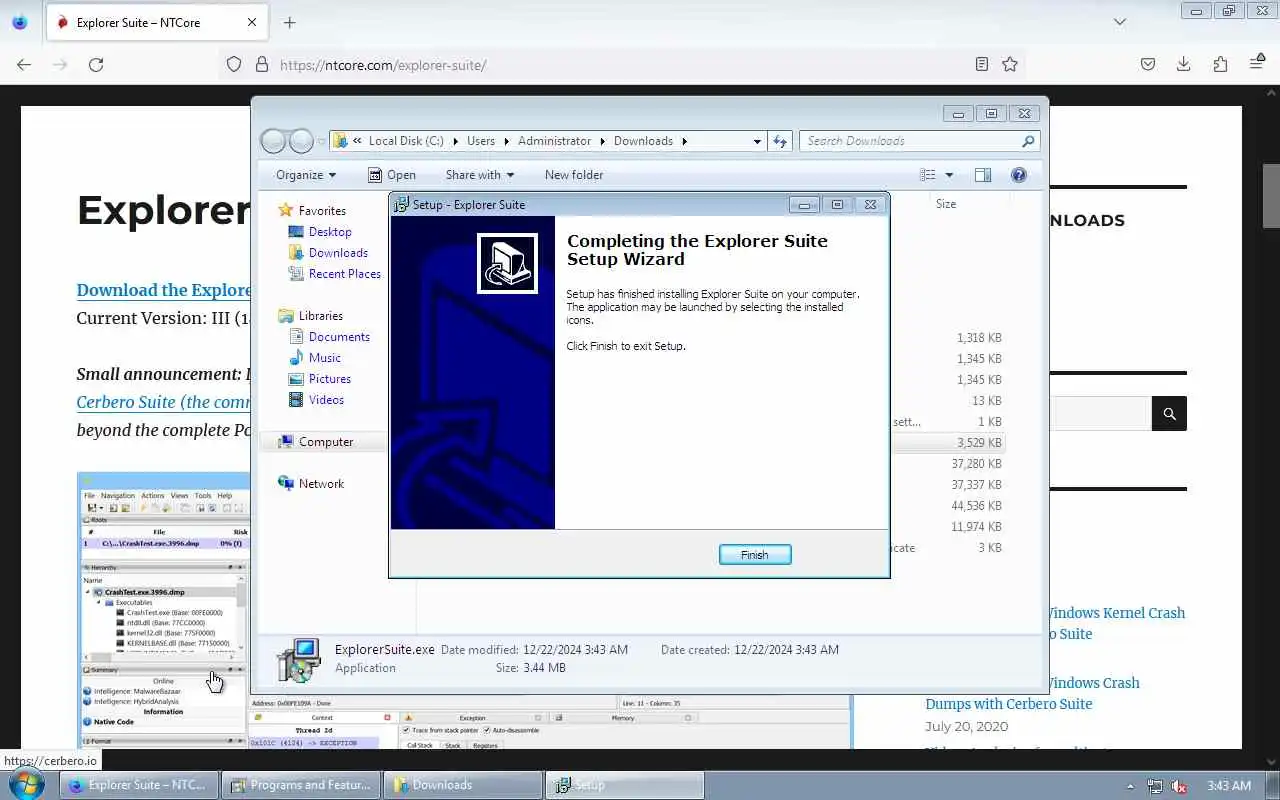1280x800 pixels.
Task: Click the Pocket save icon
Action: (x=1148, y=64)
